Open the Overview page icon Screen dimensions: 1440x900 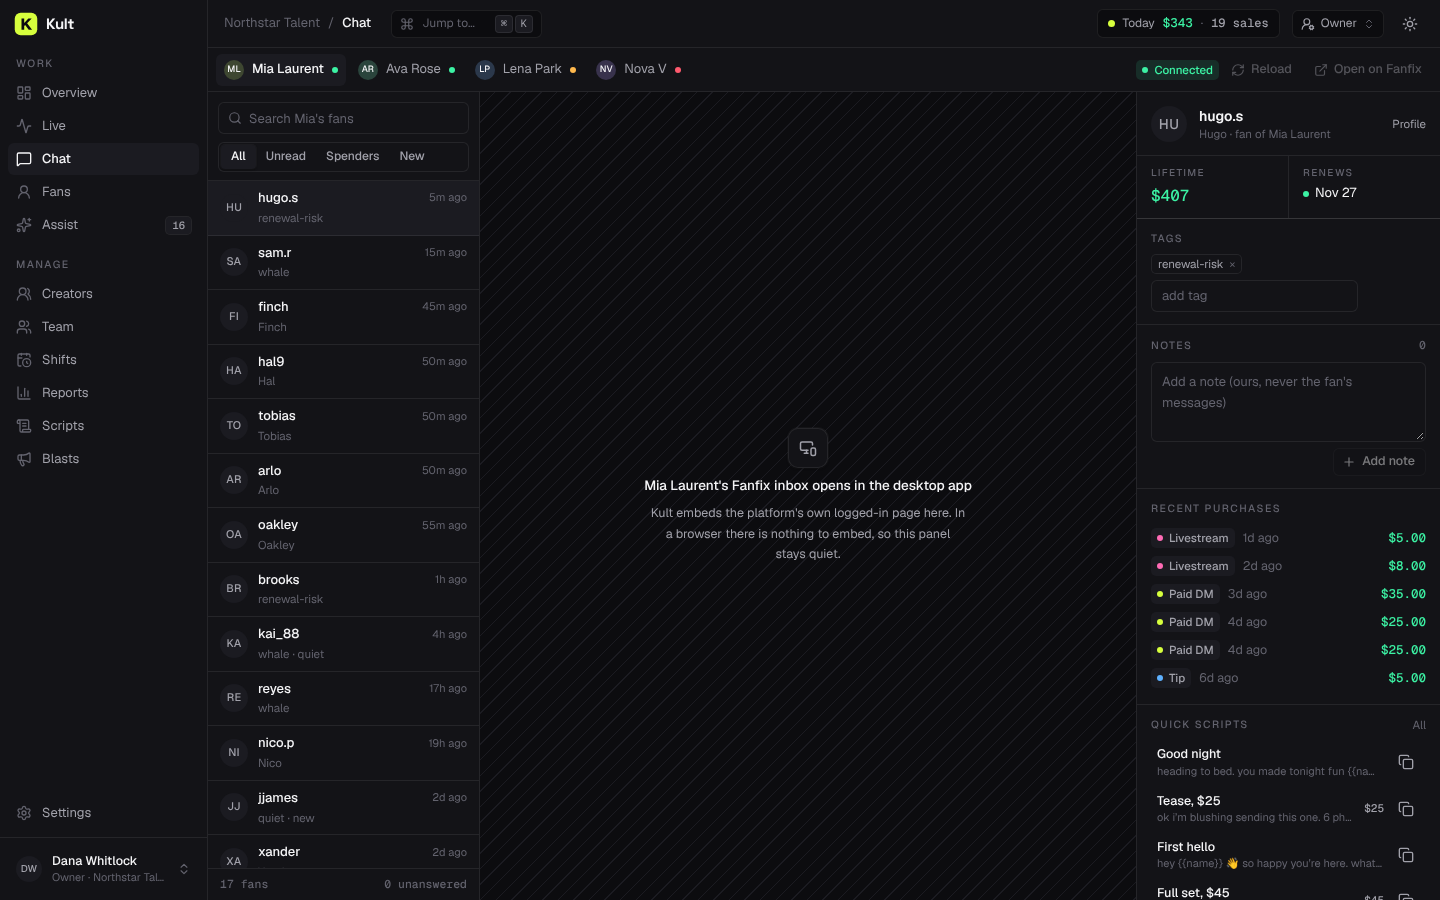click(24, 93)
